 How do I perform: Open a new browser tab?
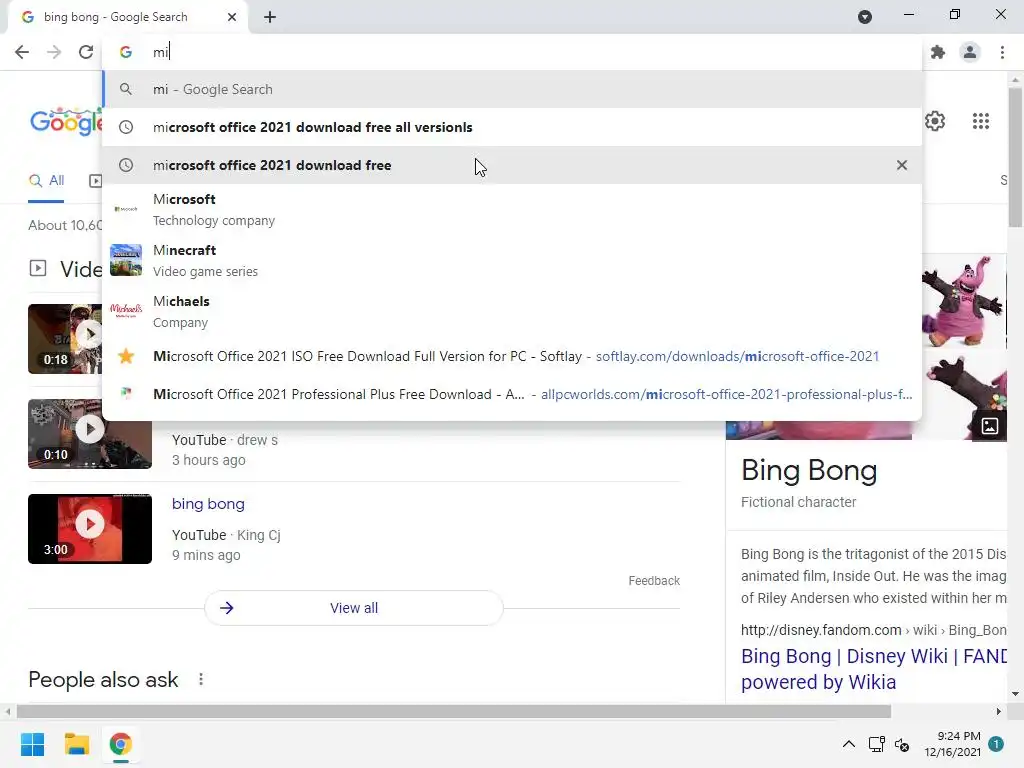270,18
